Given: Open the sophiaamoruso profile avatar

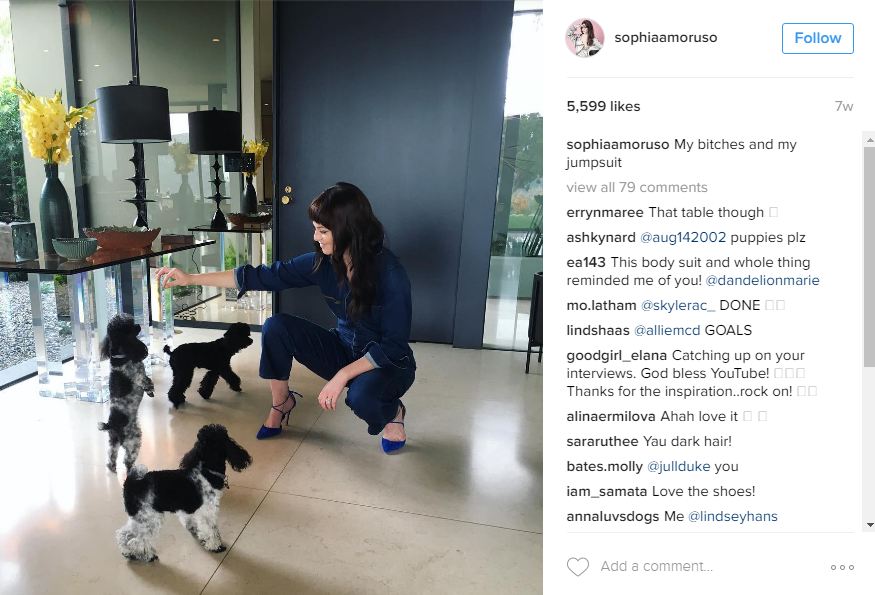Looking at the screenshot, I should pos(584,38).
